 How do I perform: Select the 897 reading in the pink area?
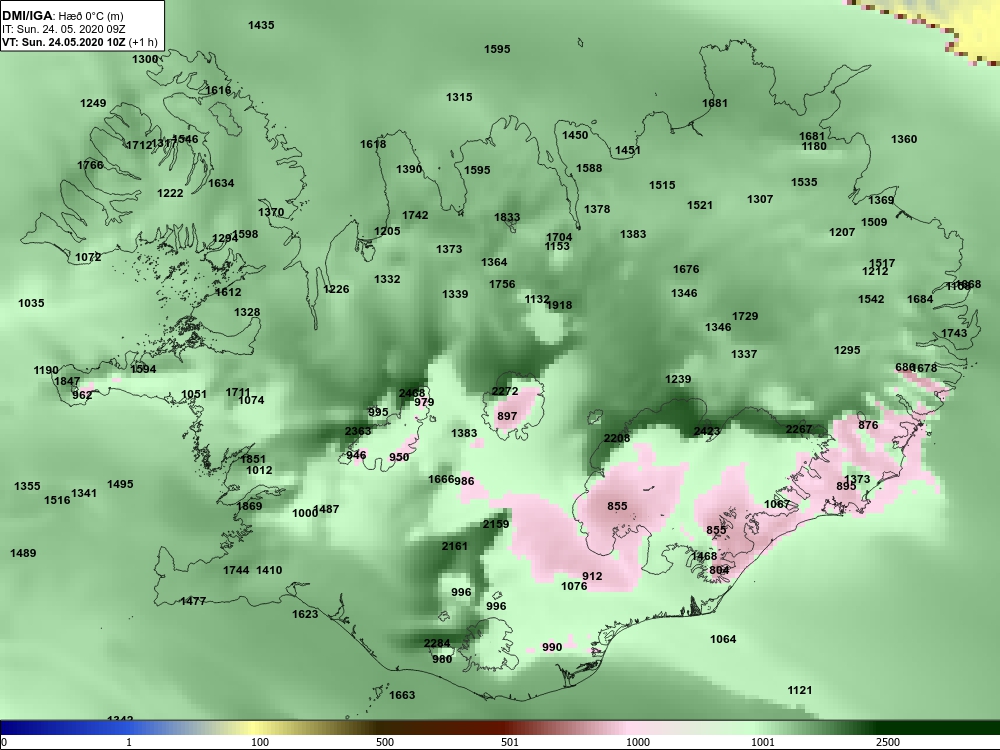(x=507, y=416)
